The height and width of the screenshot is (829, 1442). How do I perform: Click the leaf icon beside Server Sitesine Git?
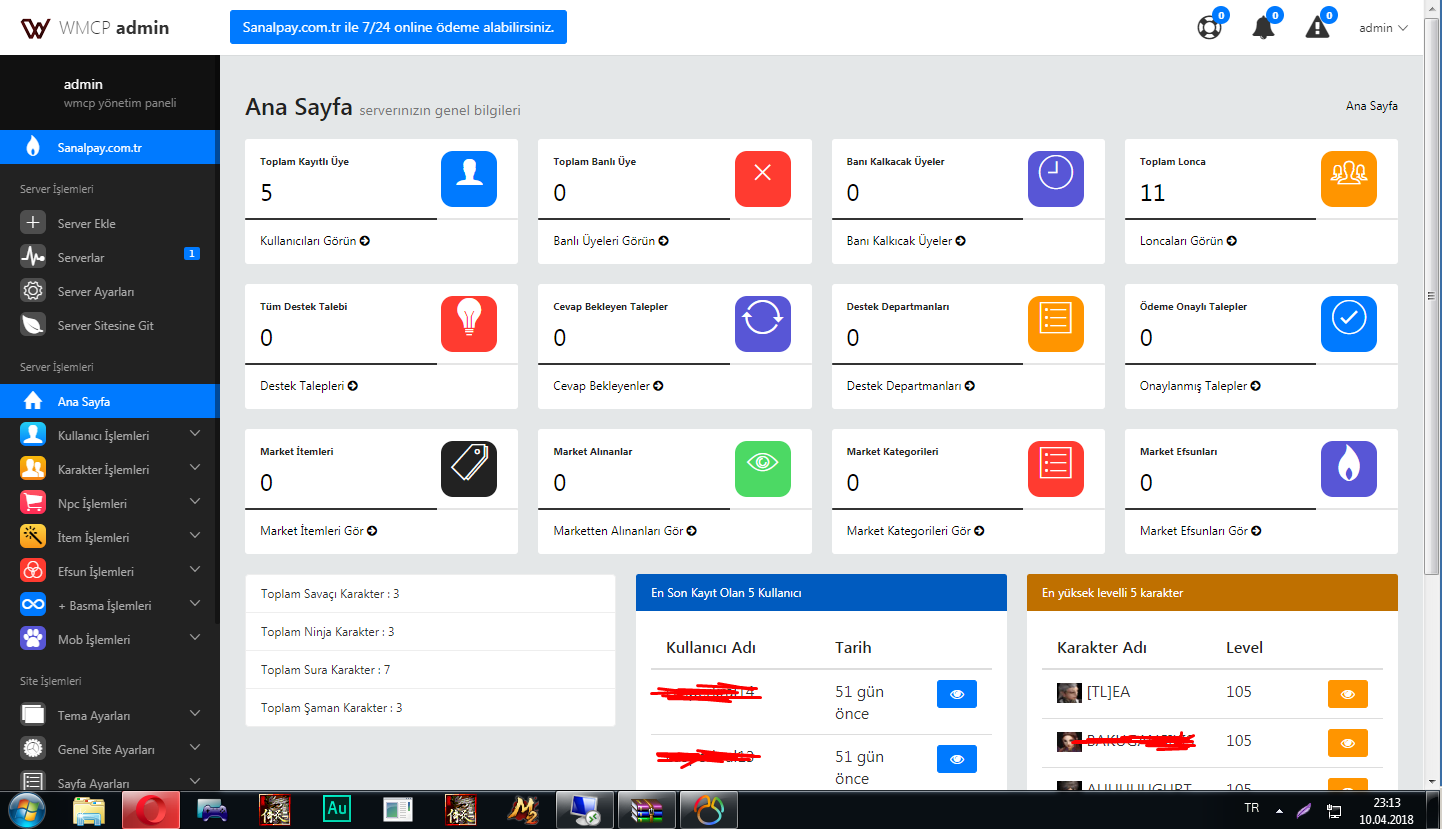tap(33, 325)
